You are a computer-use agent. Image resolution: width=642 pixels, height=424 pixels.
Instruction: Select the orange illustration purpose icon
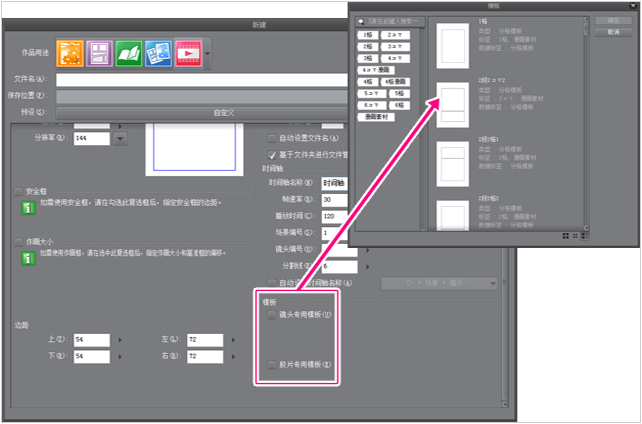(x=70, y=53)
